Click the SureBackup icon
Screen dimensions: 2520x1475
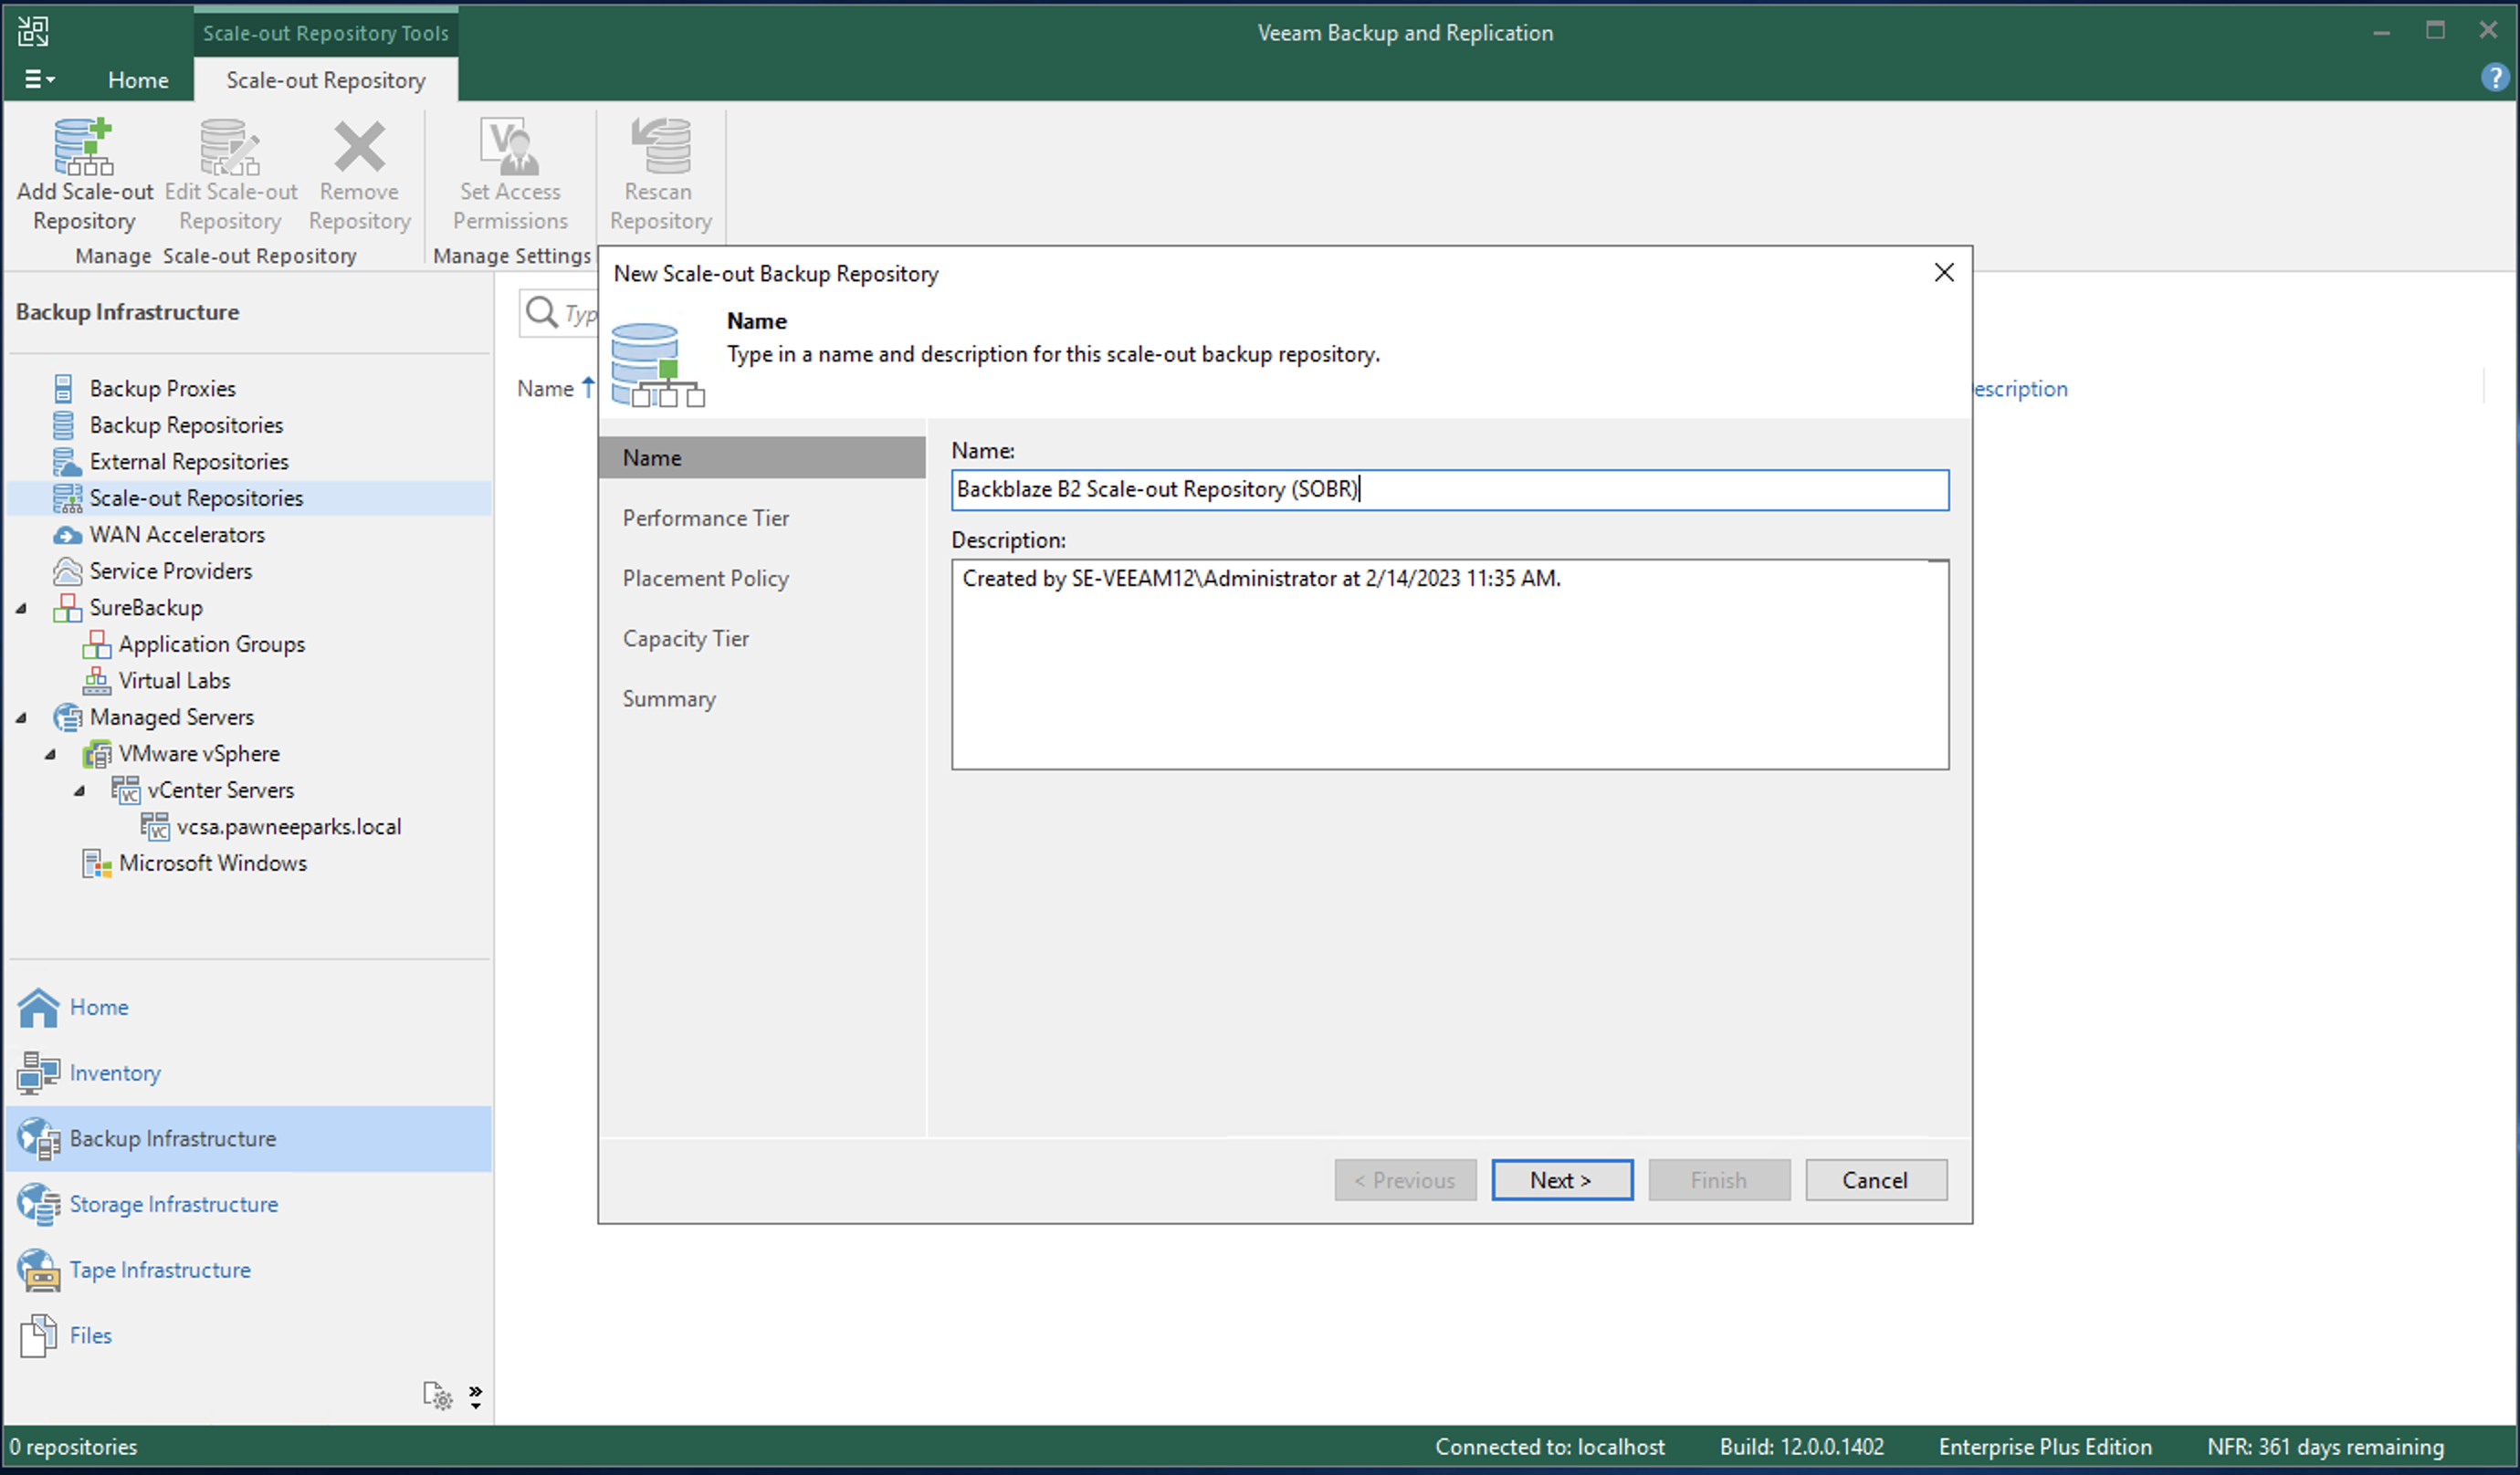coord(67,608)
